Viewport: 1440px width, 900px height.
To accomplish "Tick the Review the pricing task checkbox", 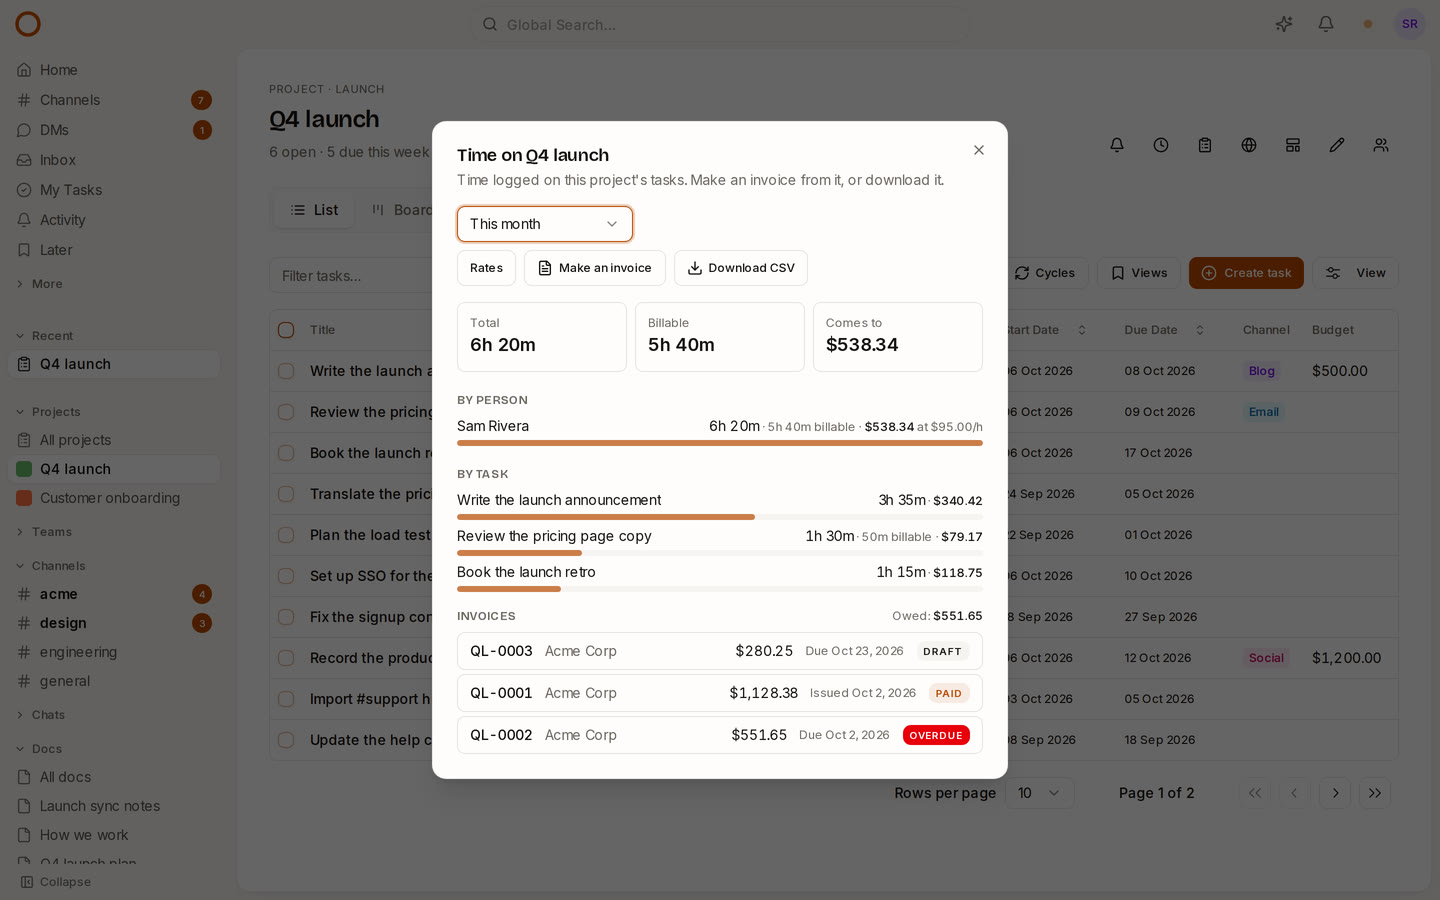I will 286,412.
